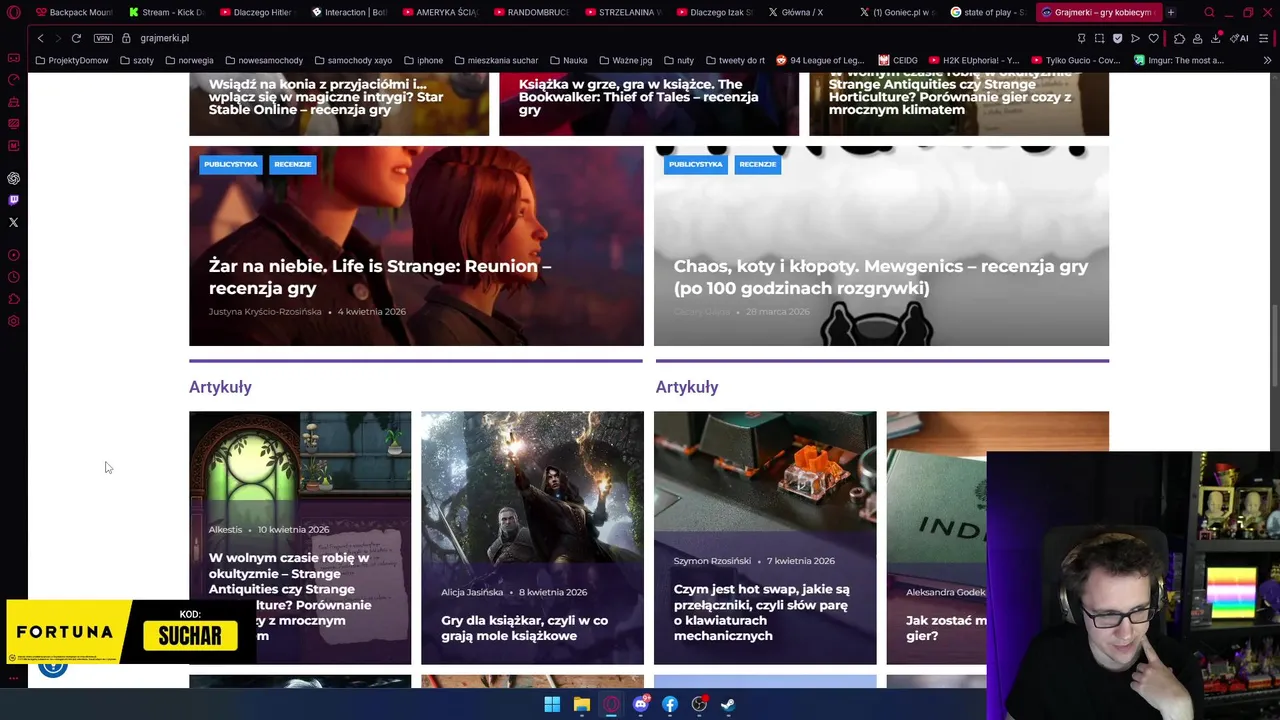Open the iphone bookmarks folder
1280x720 pixels.
[423, 60]
